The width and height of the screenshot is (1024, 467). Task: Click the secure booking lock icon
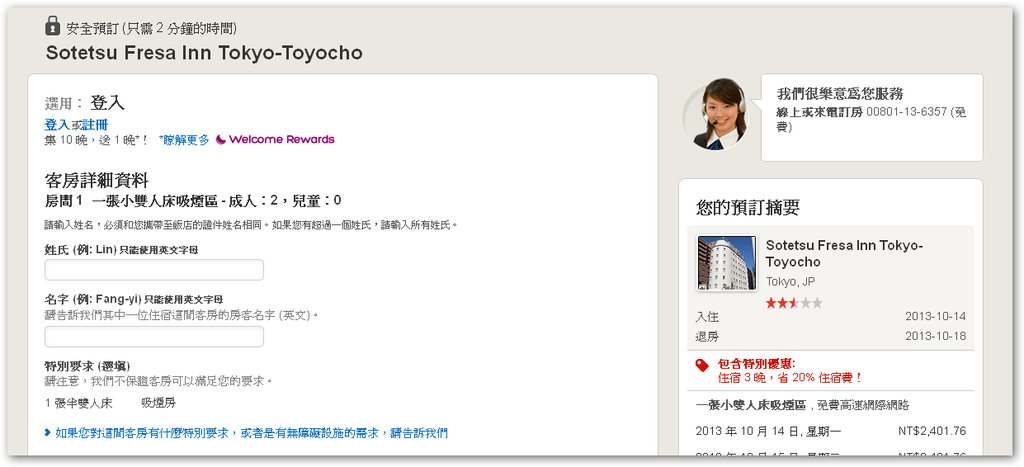pyautogui.click(x=52, y=26)
